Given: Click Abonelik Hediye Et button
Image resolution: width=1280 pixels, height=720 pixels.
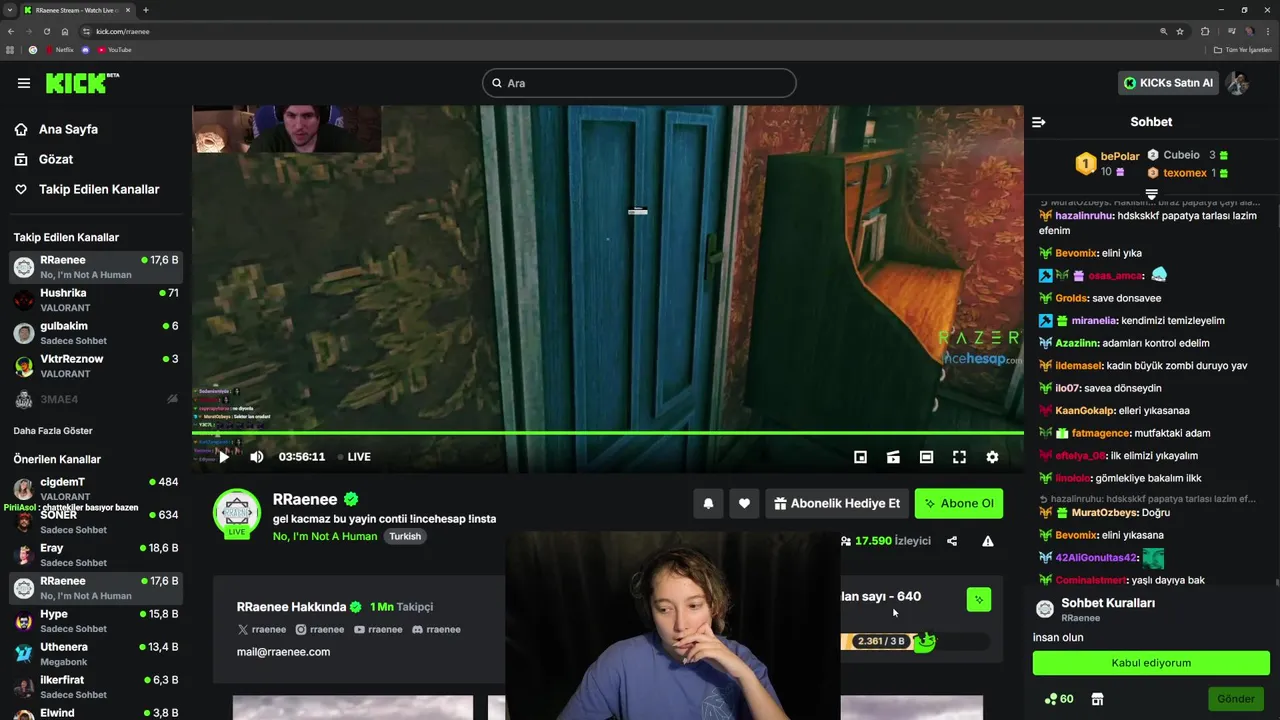Looking at the screenshot, I should click(837, 503).
